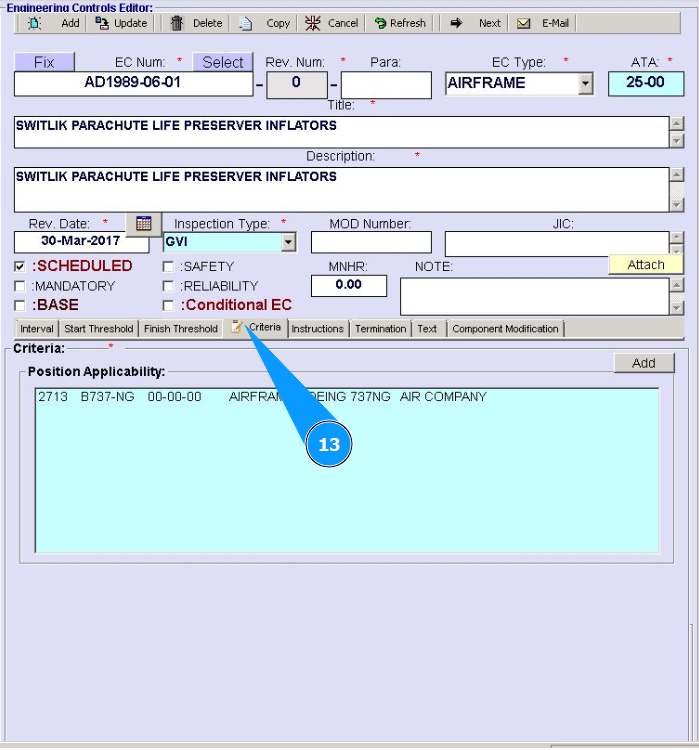Click the Add toolbar icon

pyautogui.click(x=34, y=23)
